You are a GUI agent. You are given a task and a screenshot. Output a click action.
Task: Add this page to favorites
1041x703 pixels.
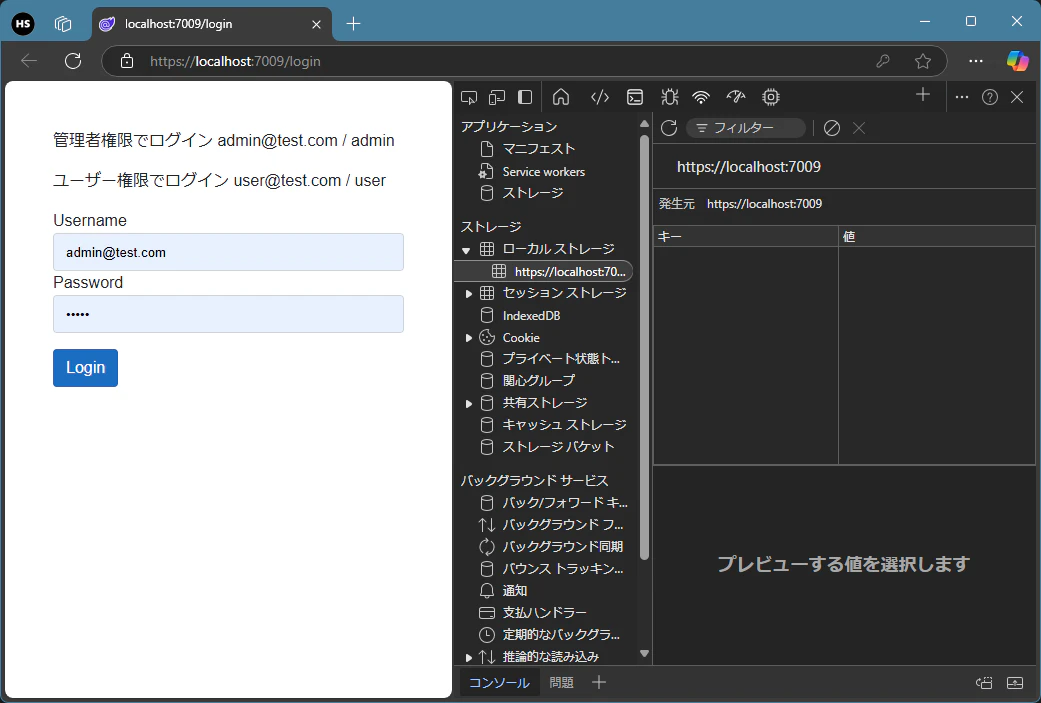[x=923, y=61]
